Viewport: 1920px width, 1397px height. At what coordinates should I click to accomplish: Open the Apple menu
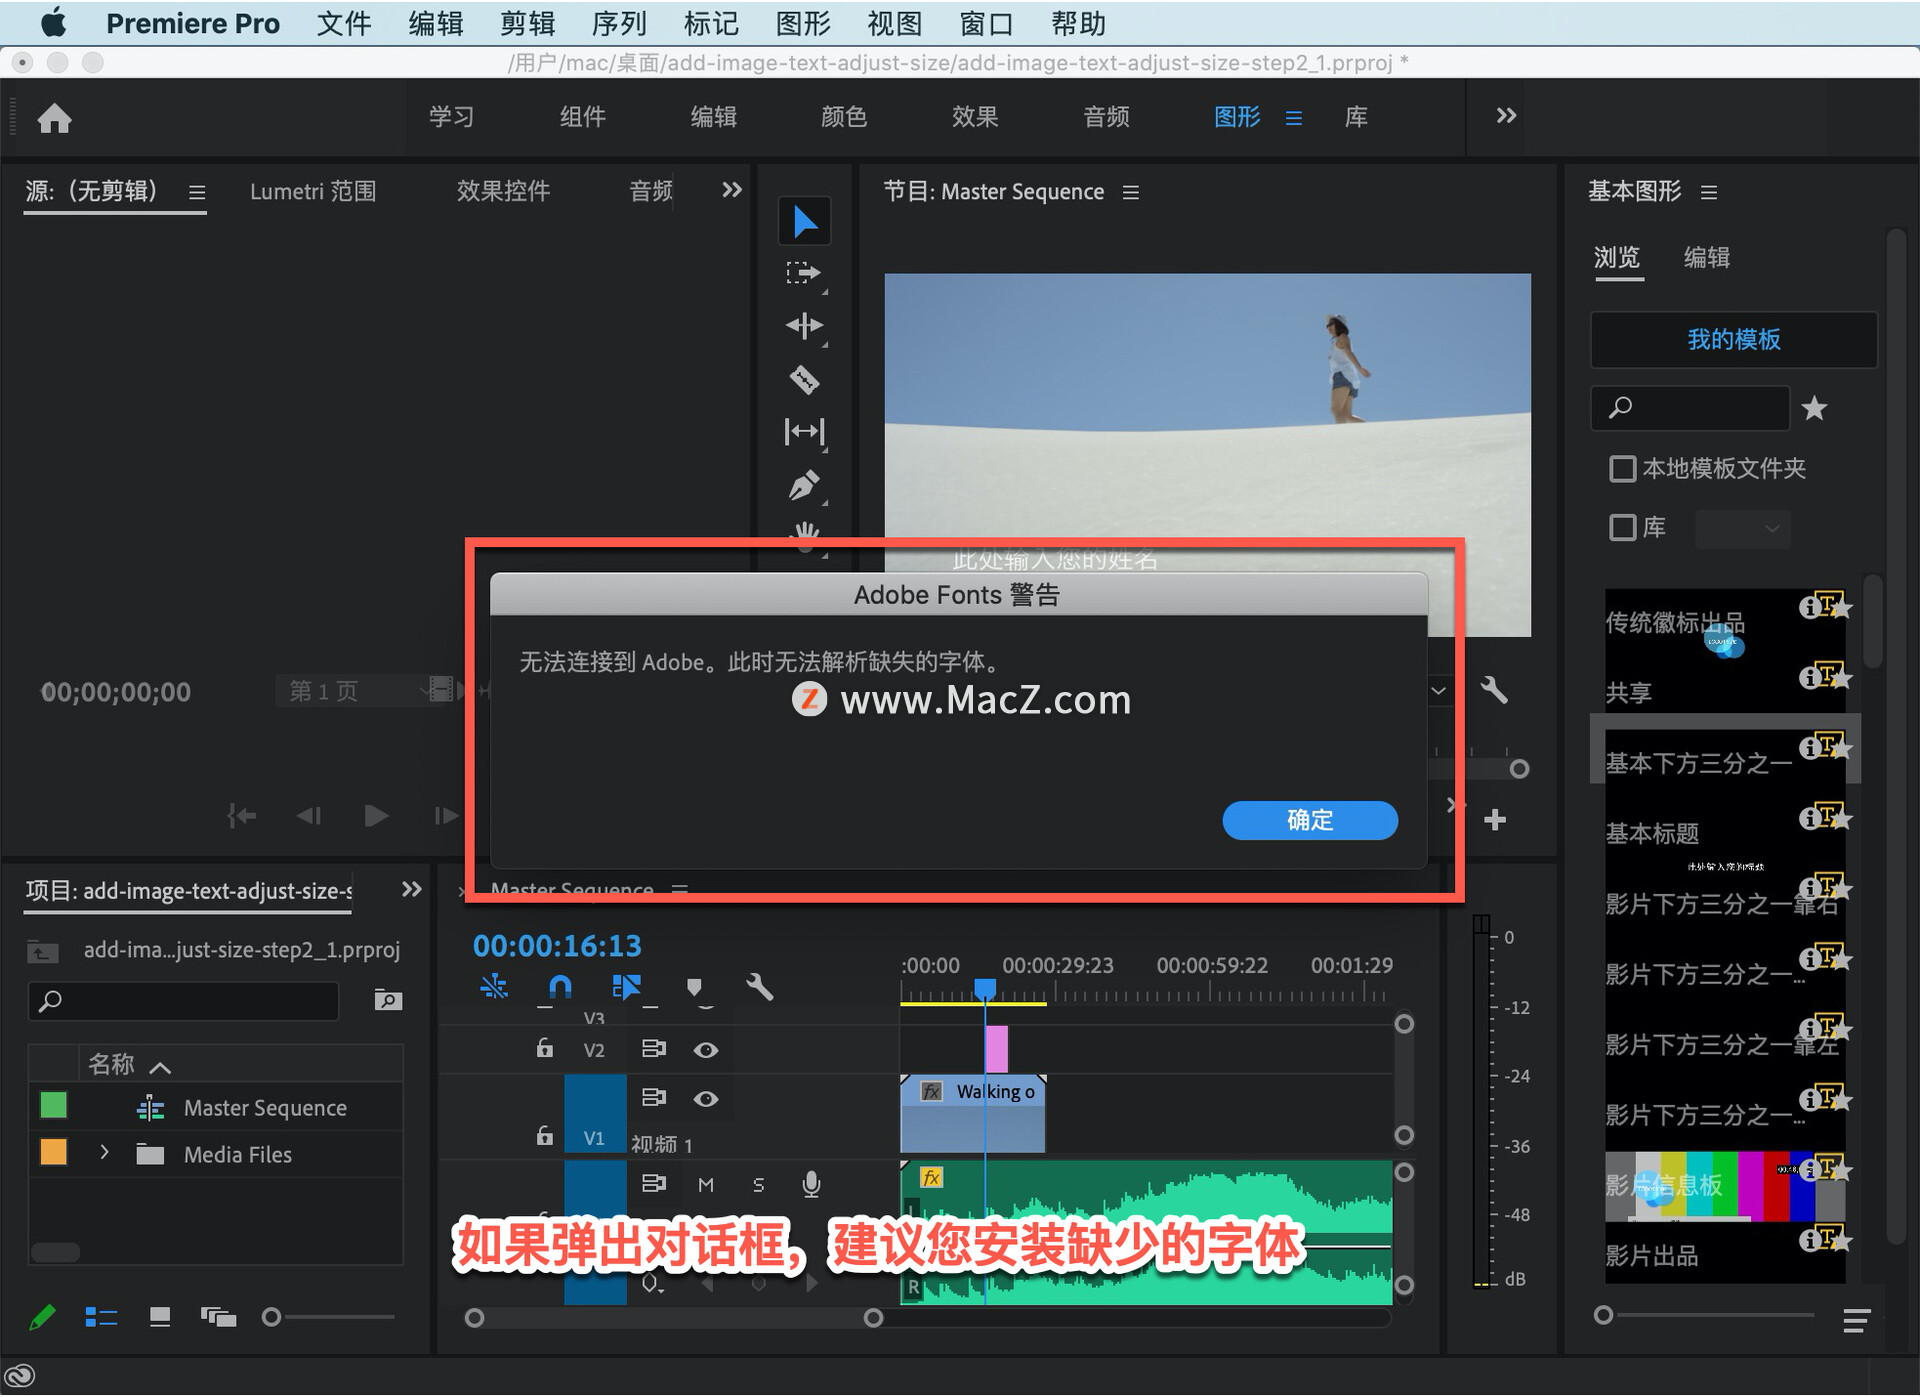53,22
